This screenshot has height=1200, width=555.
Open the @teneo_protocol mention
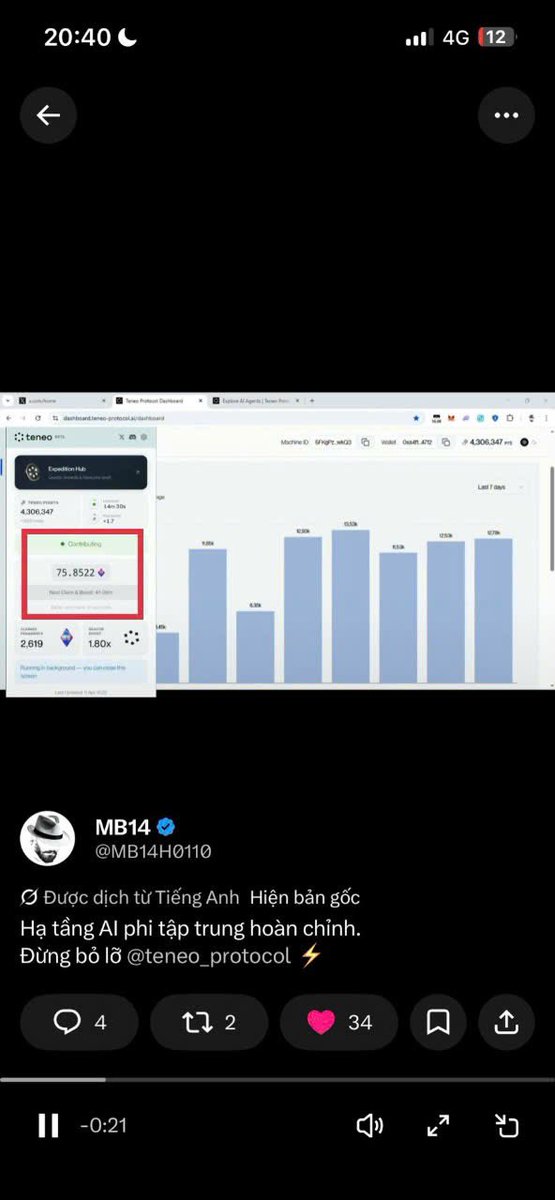(x=209, y=956)
